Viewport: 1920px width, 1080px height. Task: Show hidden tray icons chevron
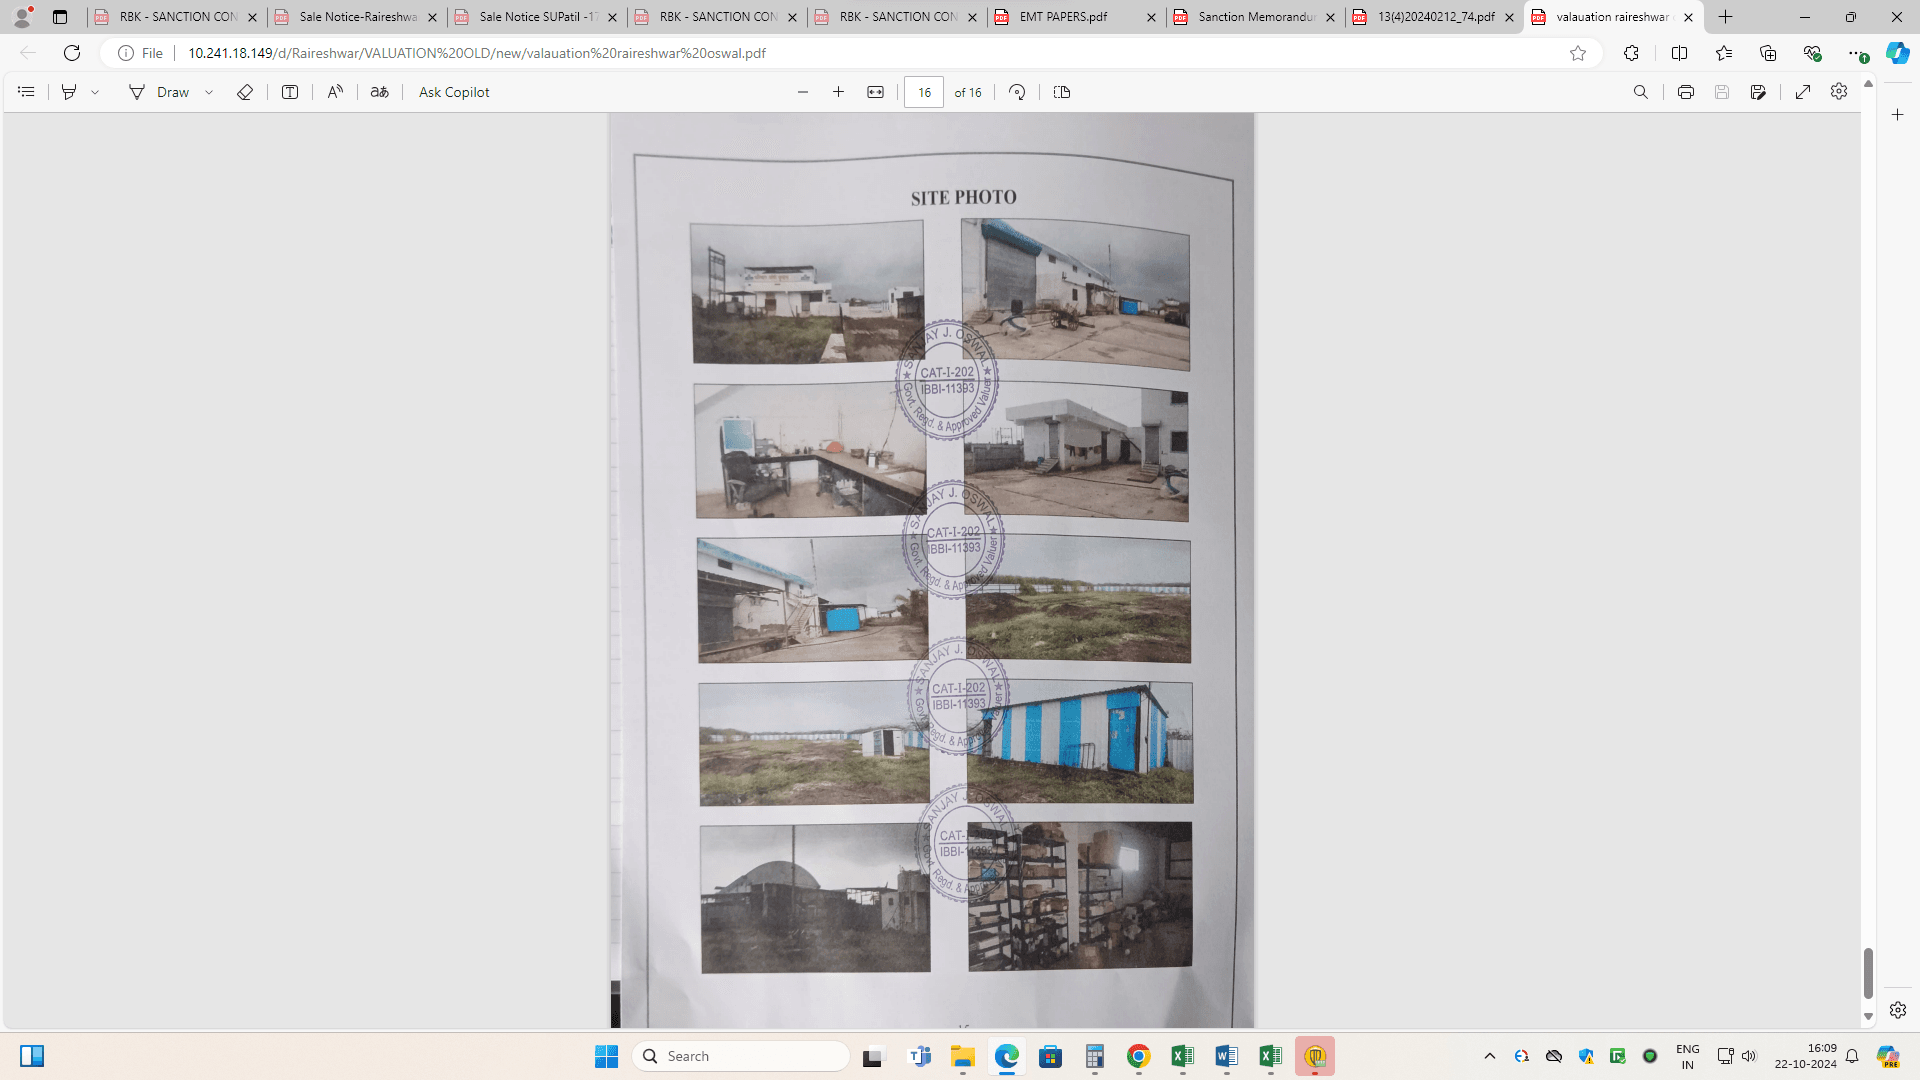pyautogui.click(x=1490, y=1056)
